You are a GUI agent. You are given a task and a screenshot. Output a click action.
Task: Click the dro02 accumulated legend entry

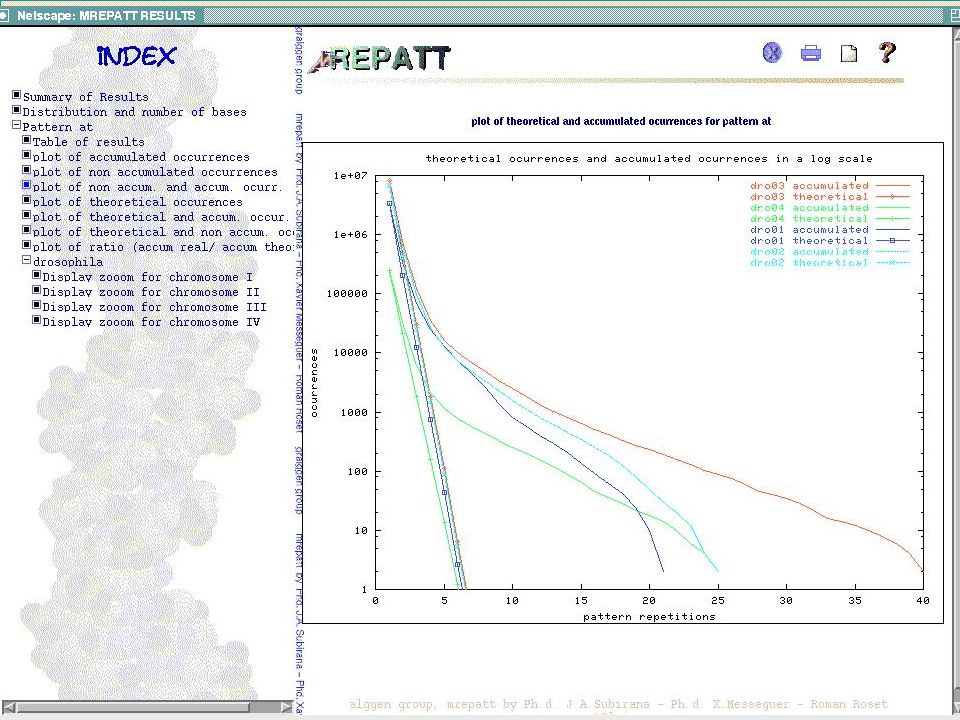tap(830, 252)
